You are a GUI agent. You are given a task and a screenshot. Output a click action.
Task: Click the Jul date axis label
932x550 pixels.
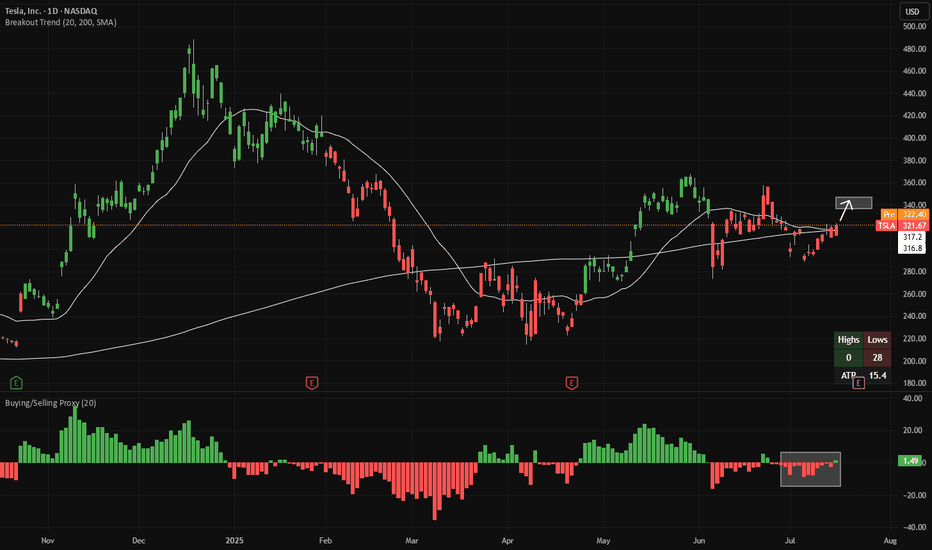(790, 540)
